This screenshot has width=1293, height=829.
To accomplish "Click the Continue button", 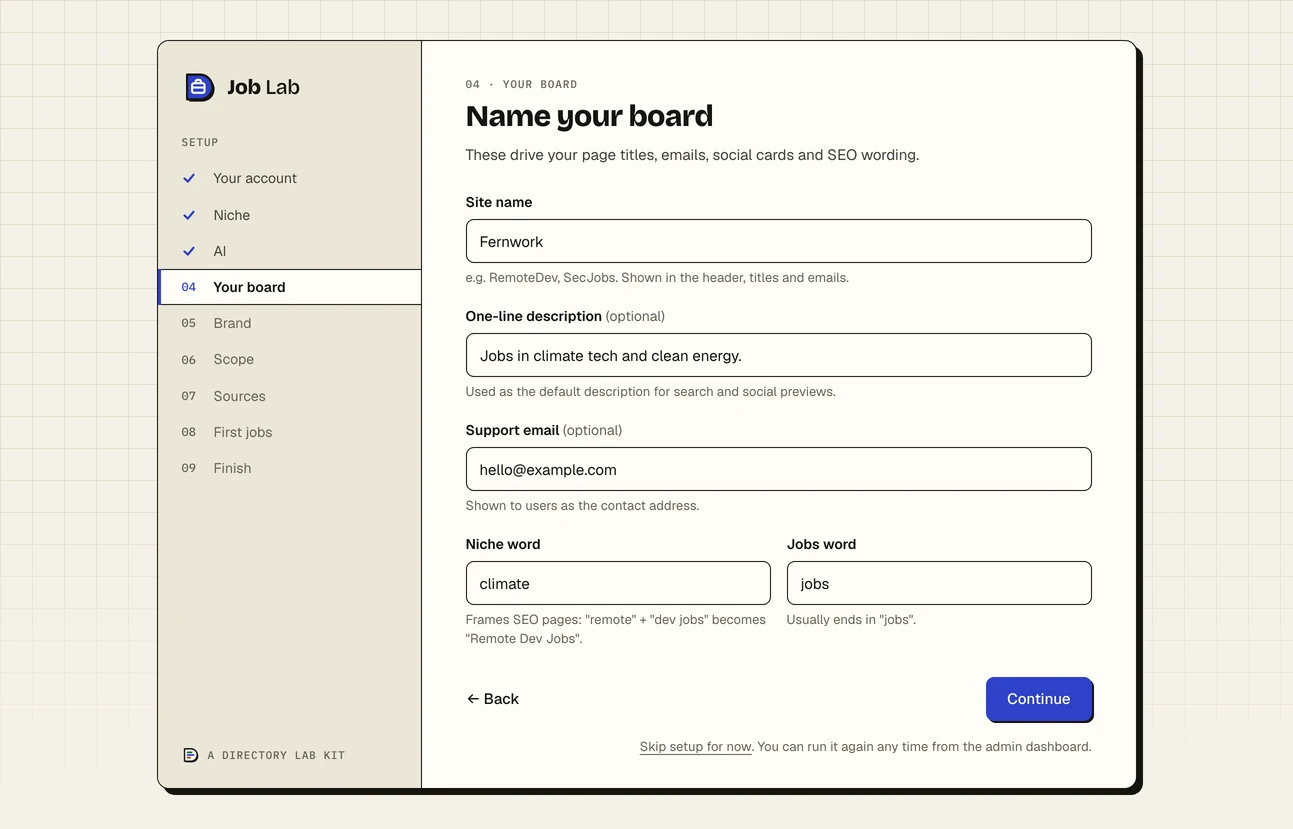I will 1039,699.
